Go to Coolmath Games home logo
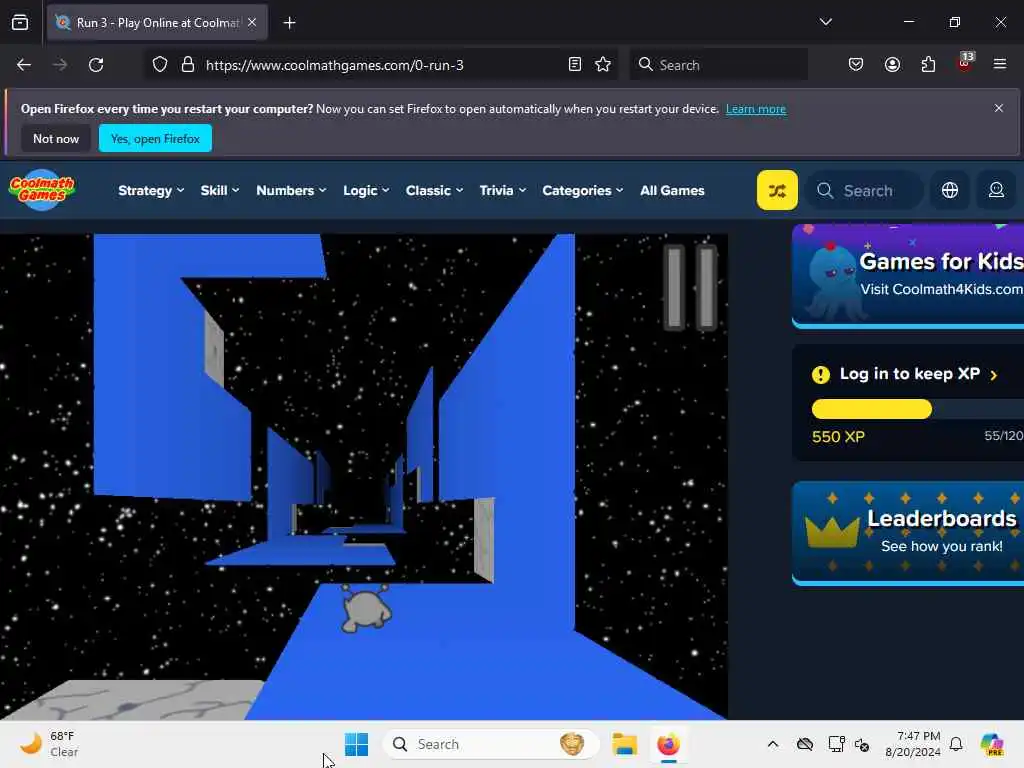Screen dimensions: 1024x768 point(42,190)
